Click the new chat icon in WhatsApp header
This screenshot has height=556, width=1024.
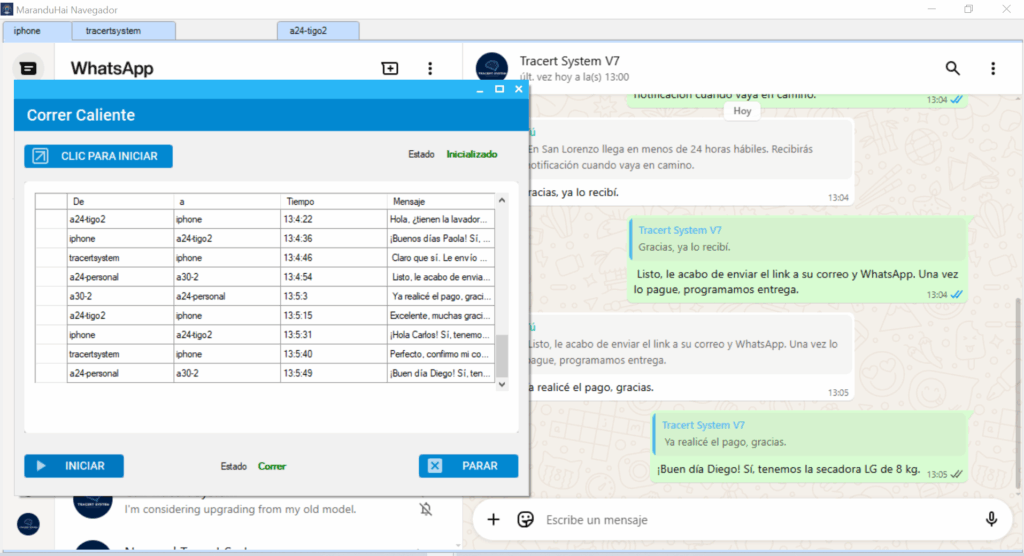click(x=390, y=68)
